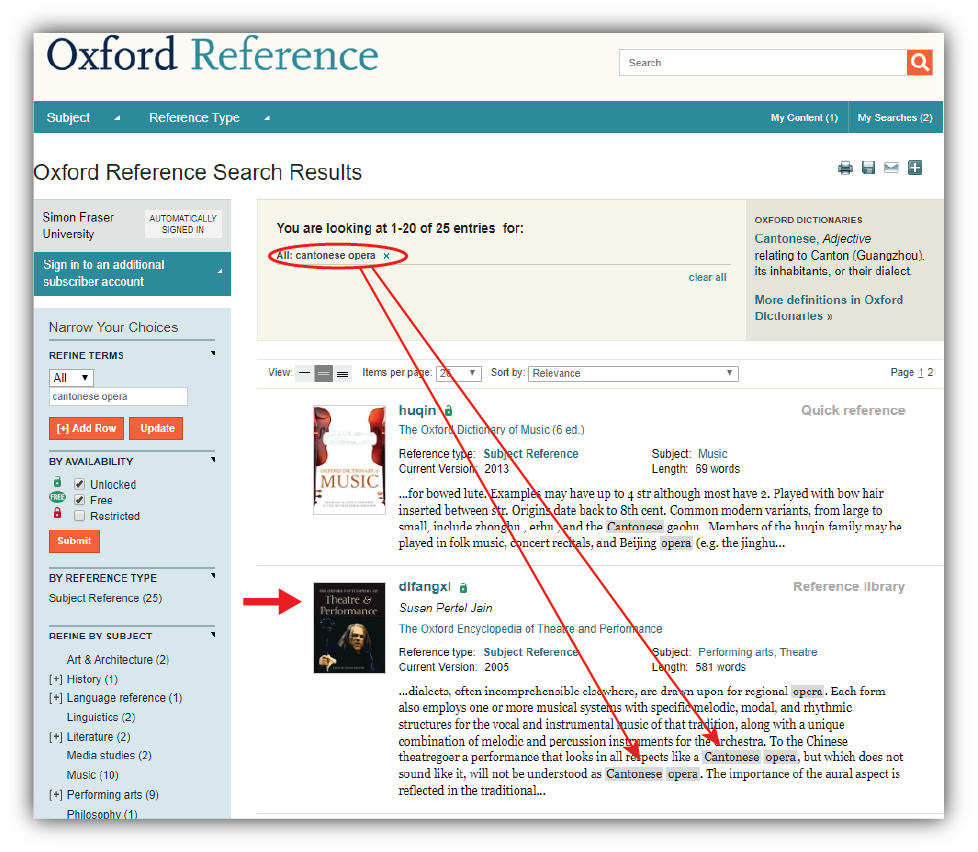Click the green padlock beside difangxi
The image size is (978, 852).
463,588
